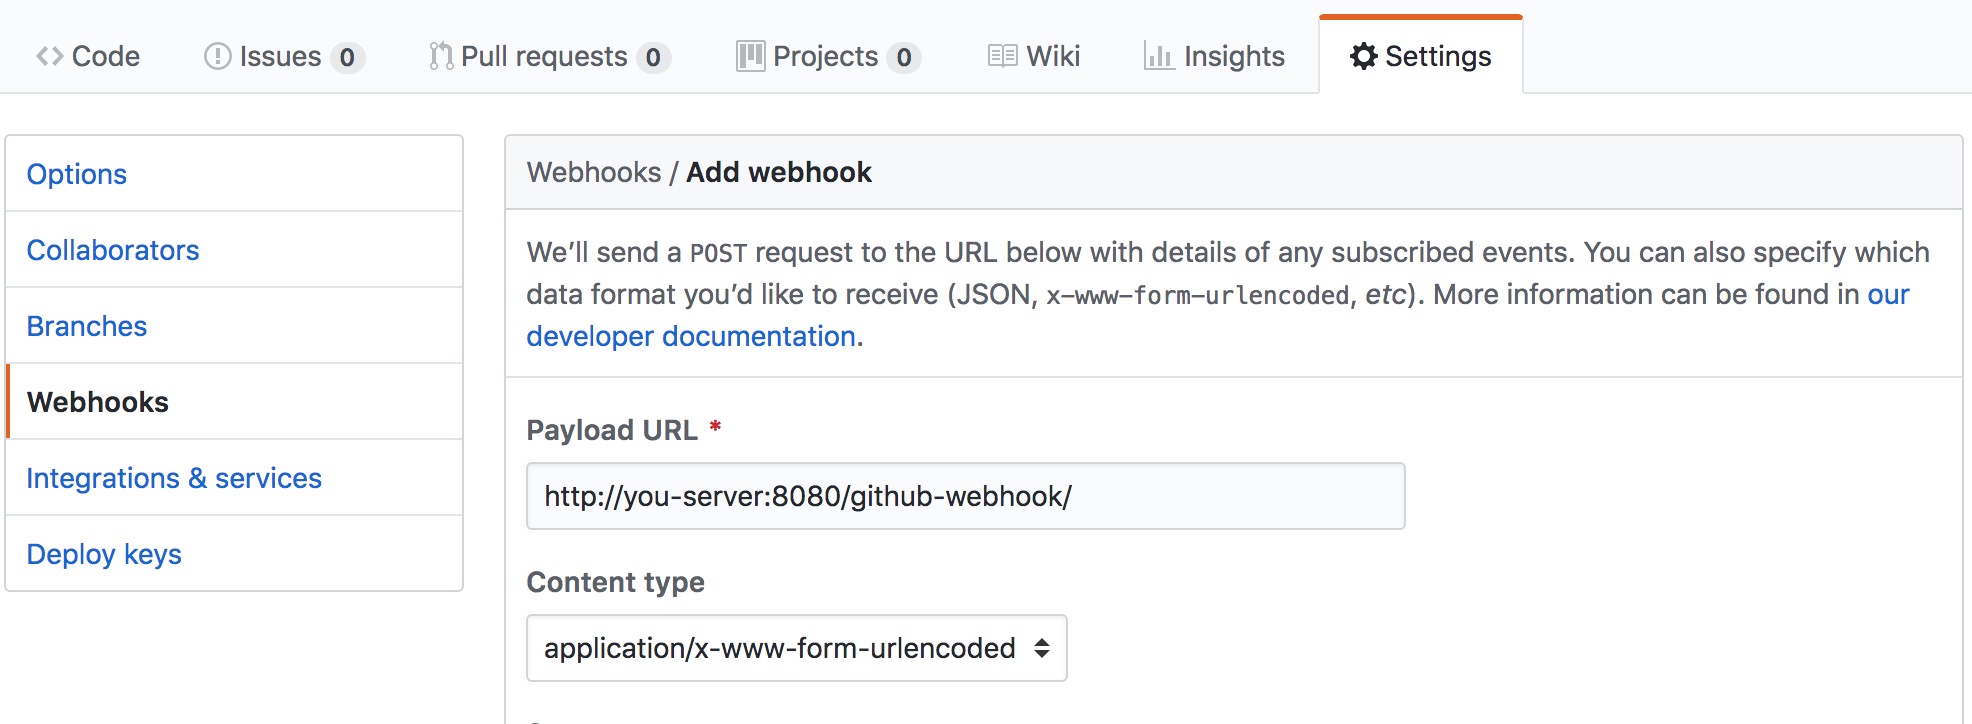The width and height of the screenshot is (1972, 724).
Task: Open the Wiki tab
Action: click(1034, 56)
